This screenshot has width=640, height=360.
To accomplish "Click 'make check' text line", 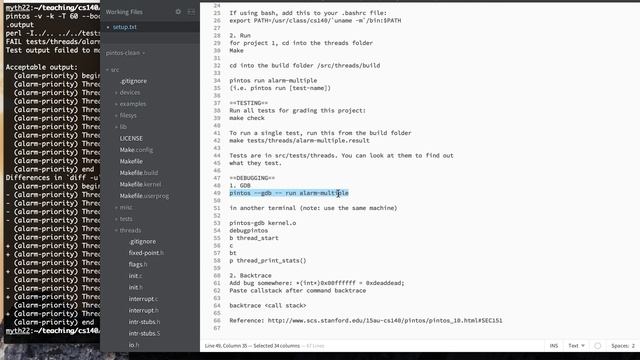I will pyautogui.click(x=247, y=118).
